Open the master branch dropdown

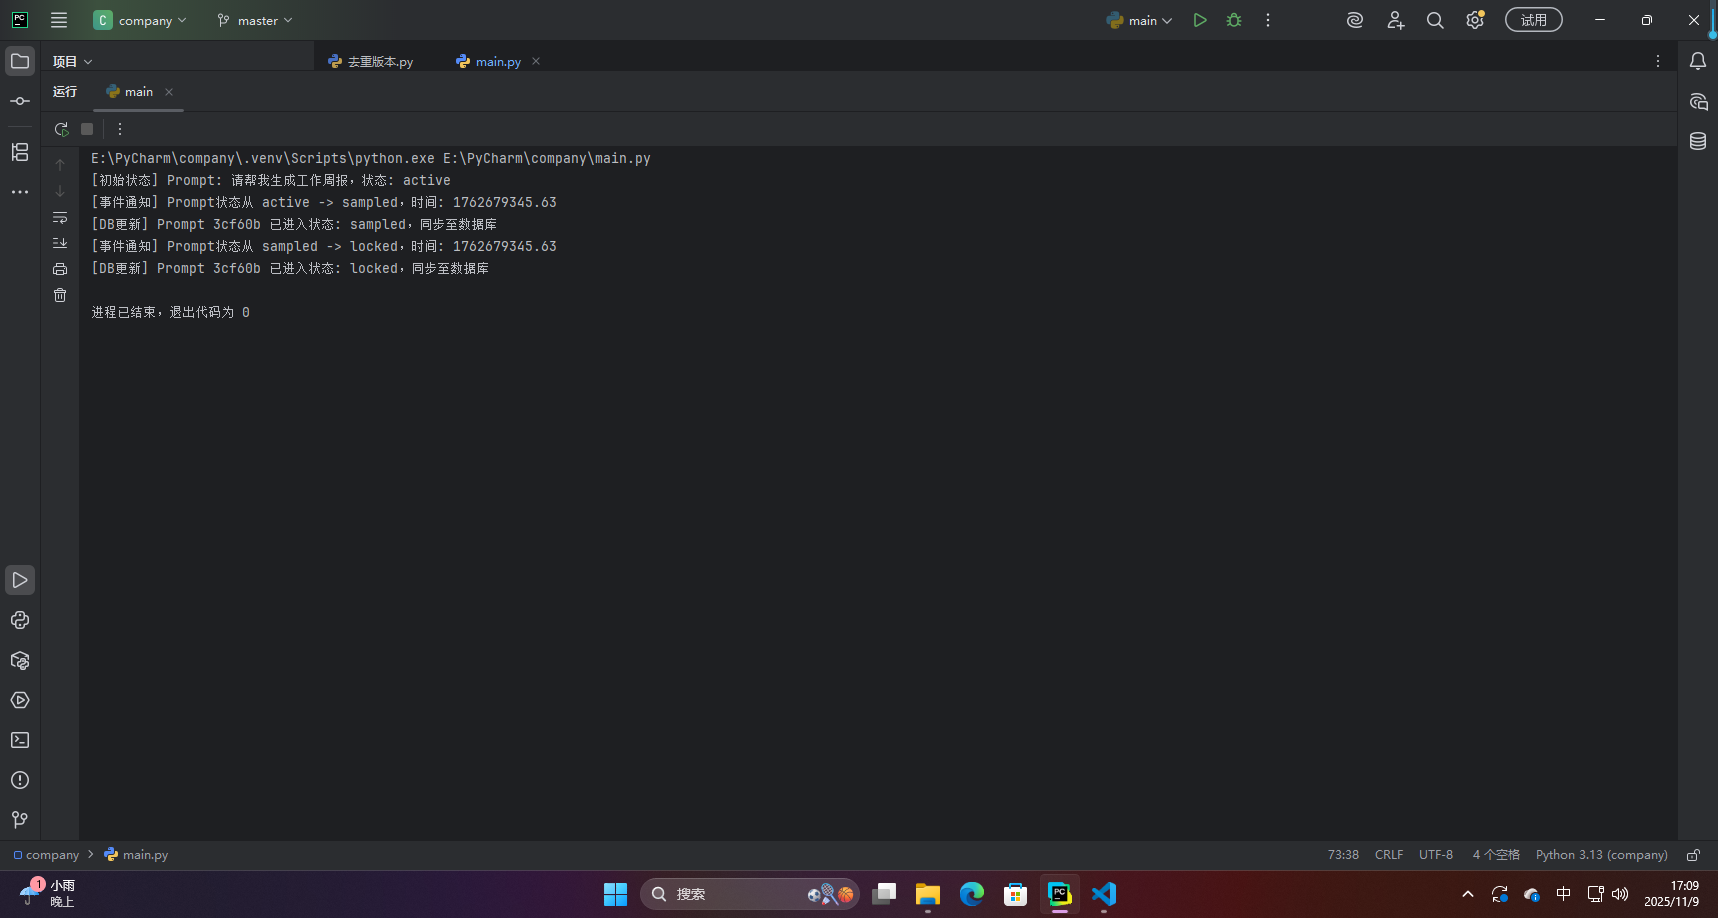[x=255, y=20]
